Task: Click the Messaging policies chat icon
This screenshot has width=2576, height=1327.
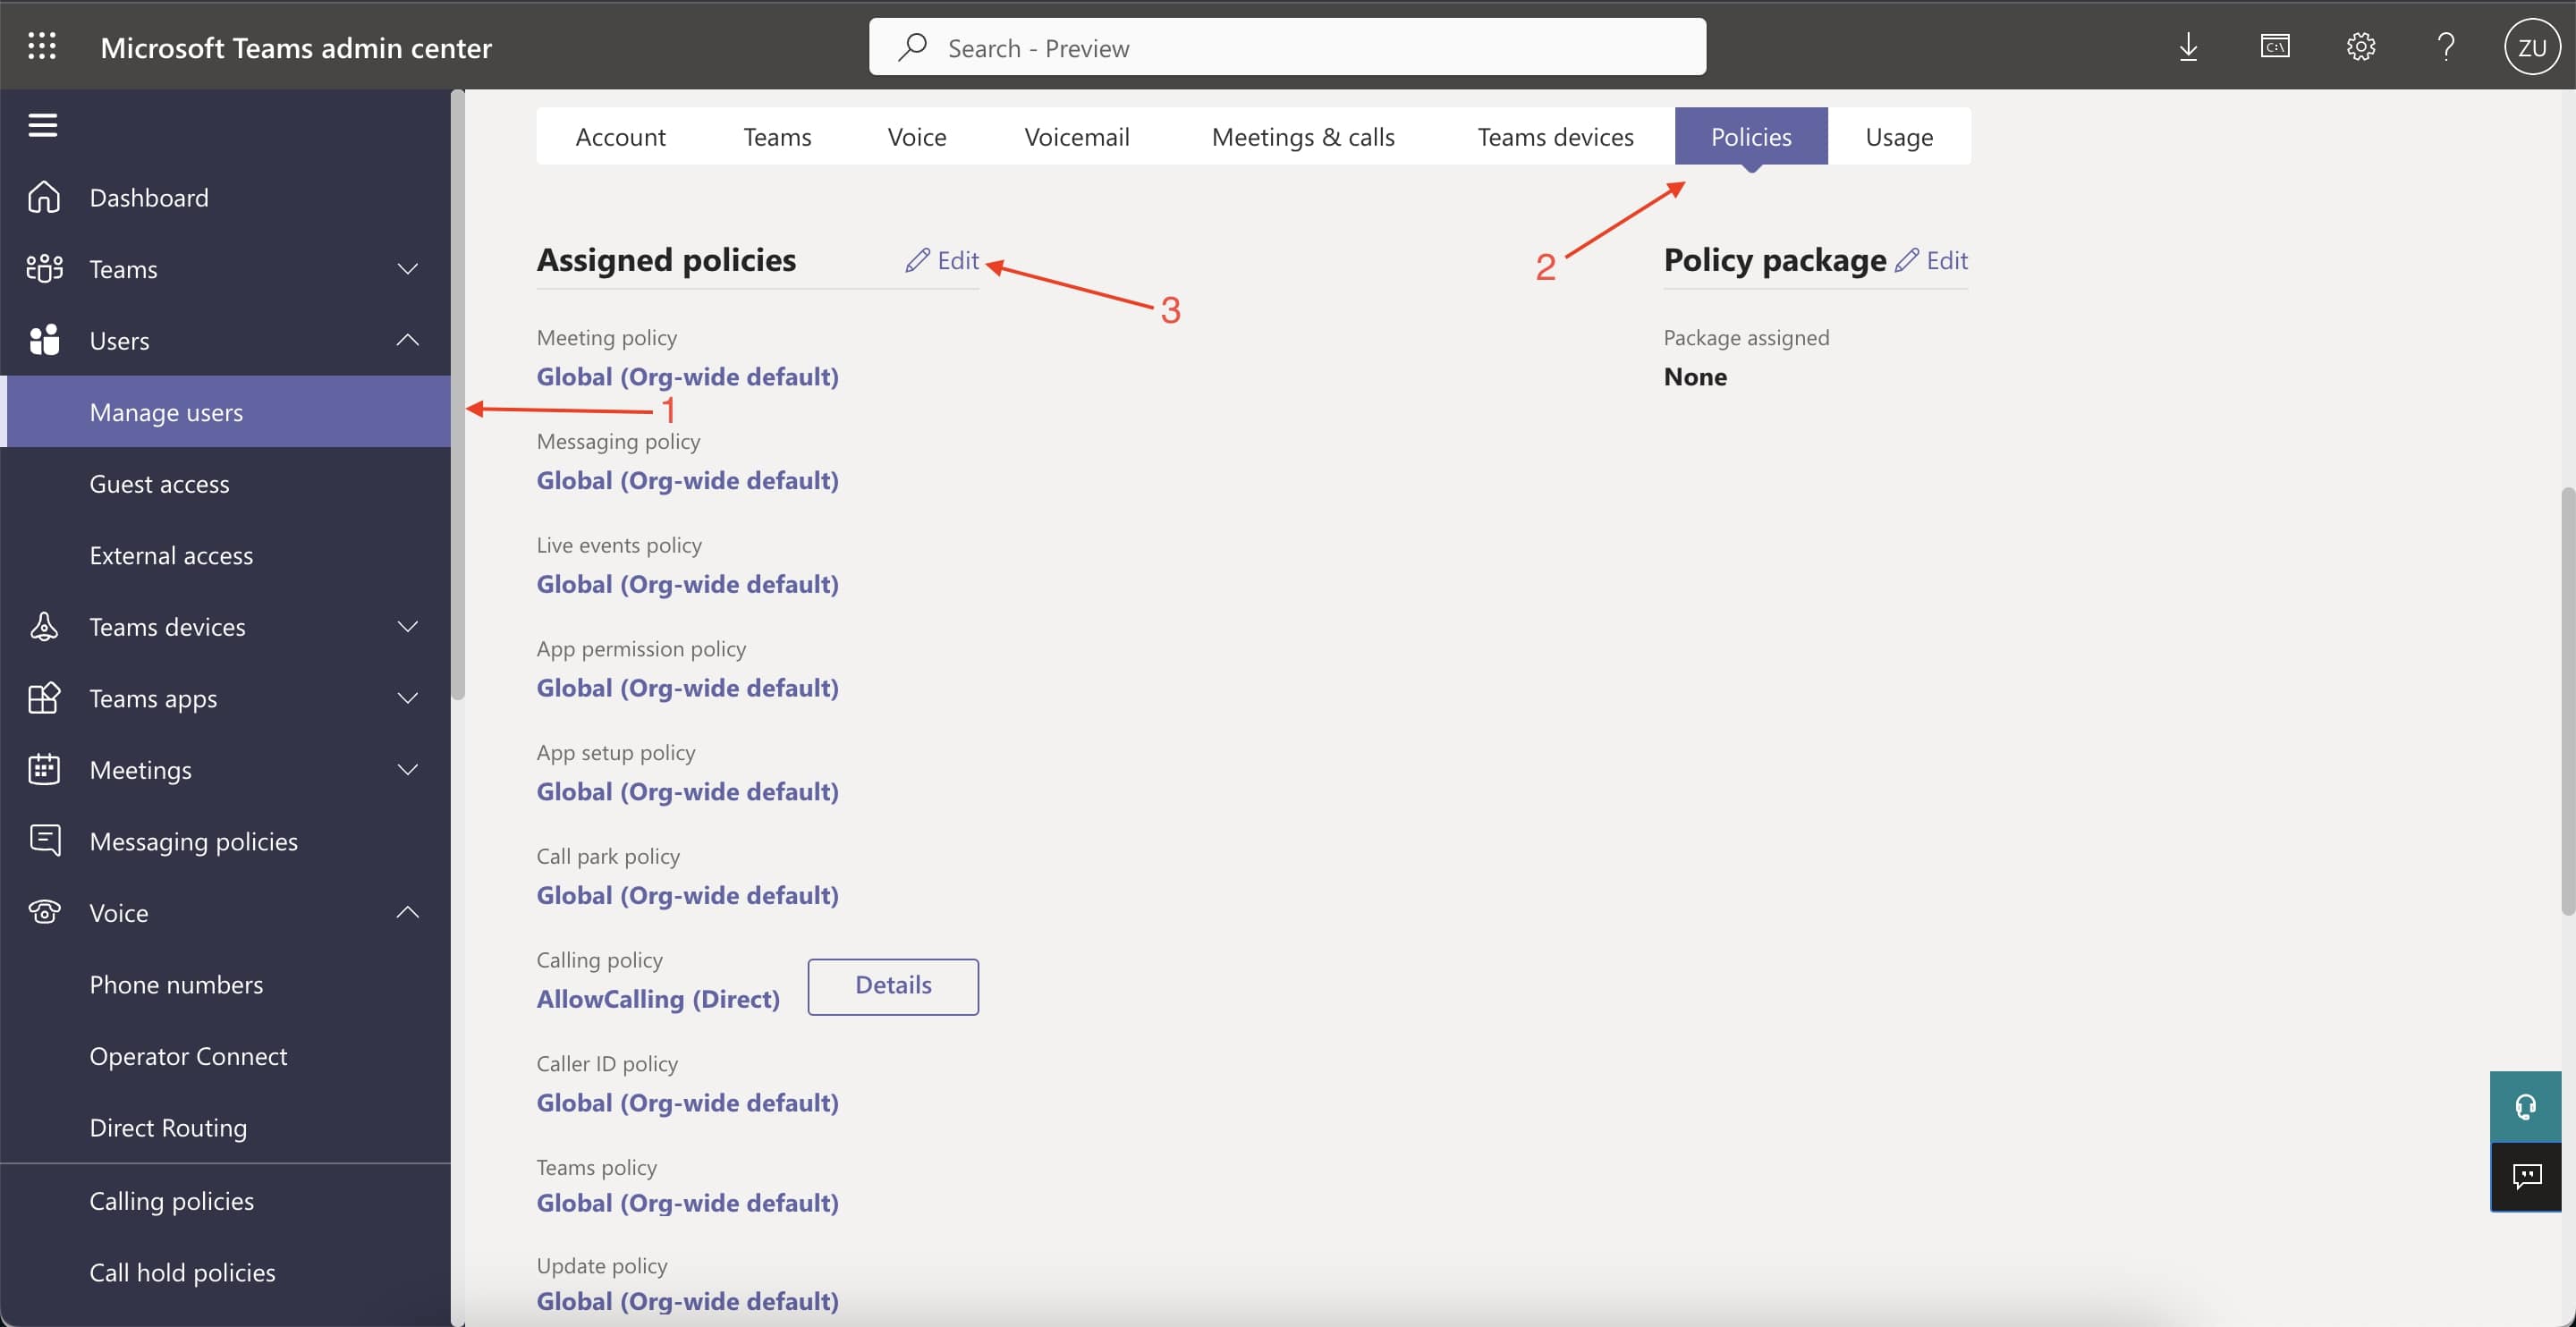Action: (44, 840)
